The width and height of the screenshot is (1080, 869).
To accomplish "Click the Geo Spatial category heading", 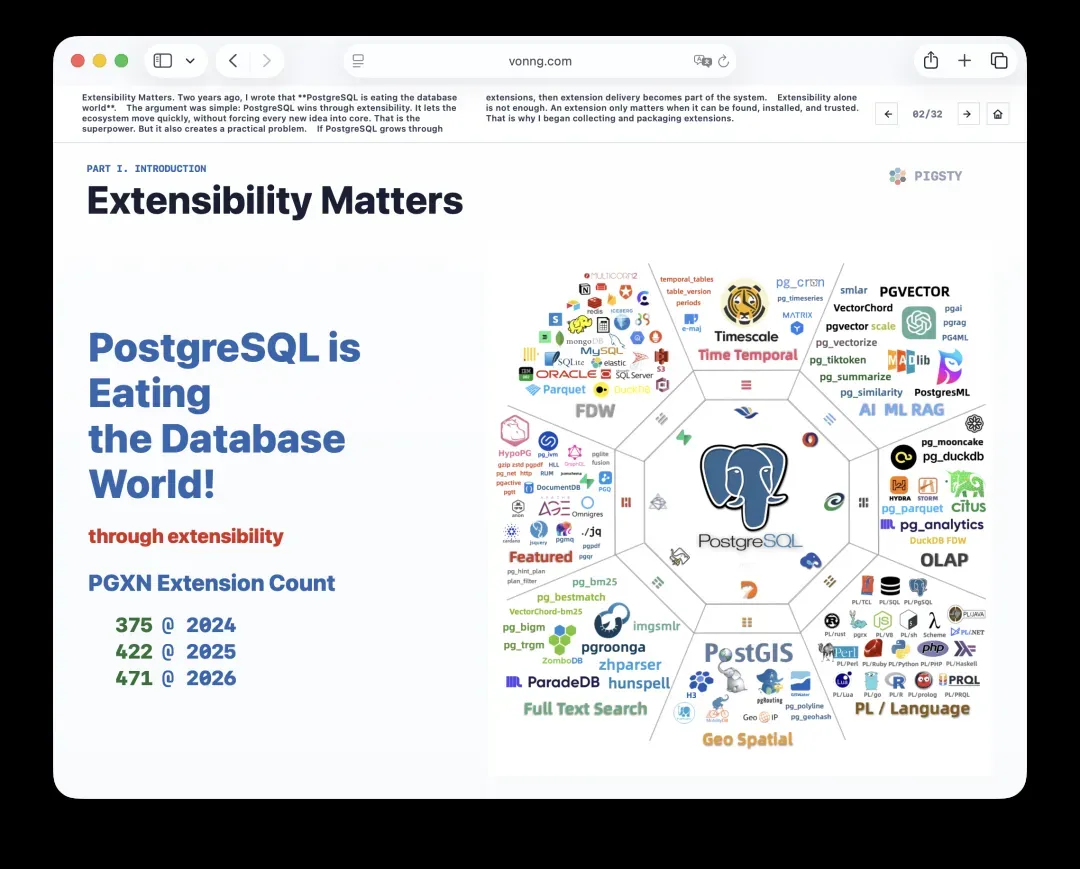I will point(747,740).
